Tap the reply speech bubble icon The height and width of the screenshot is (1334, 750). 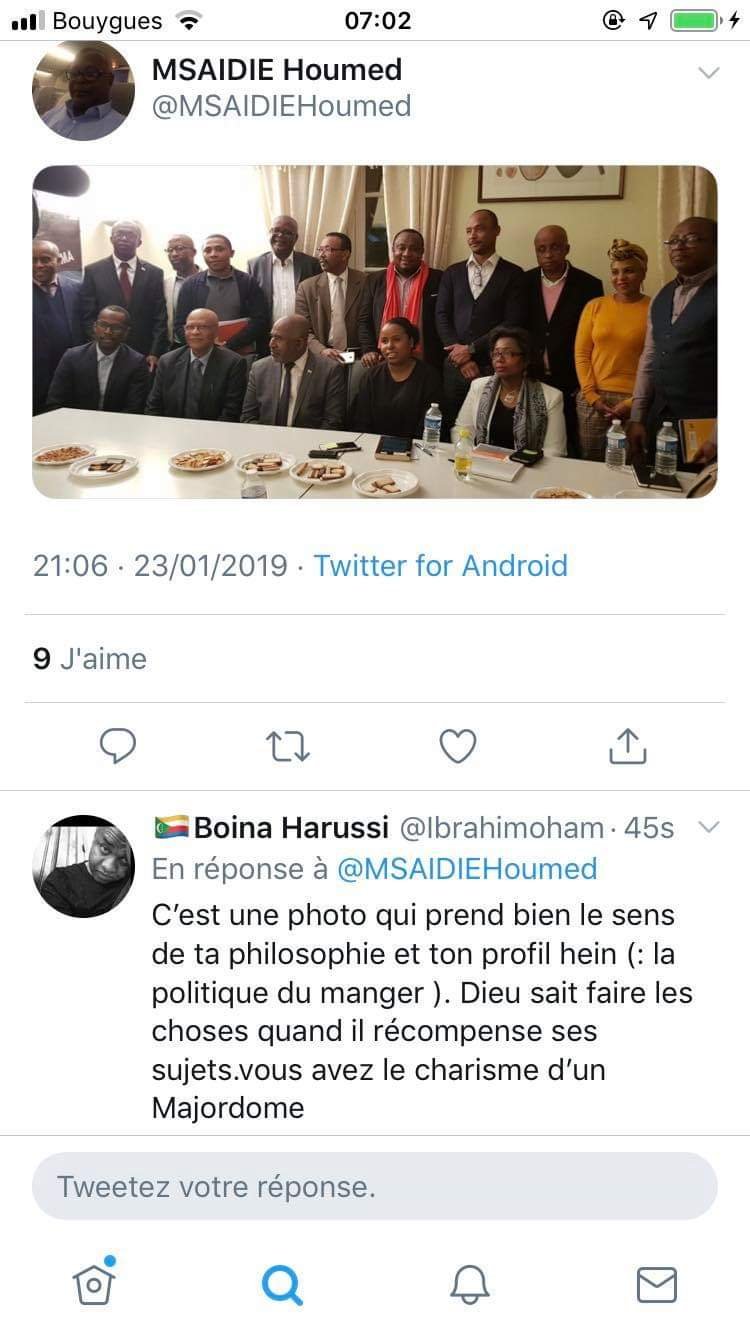point(118,746)
